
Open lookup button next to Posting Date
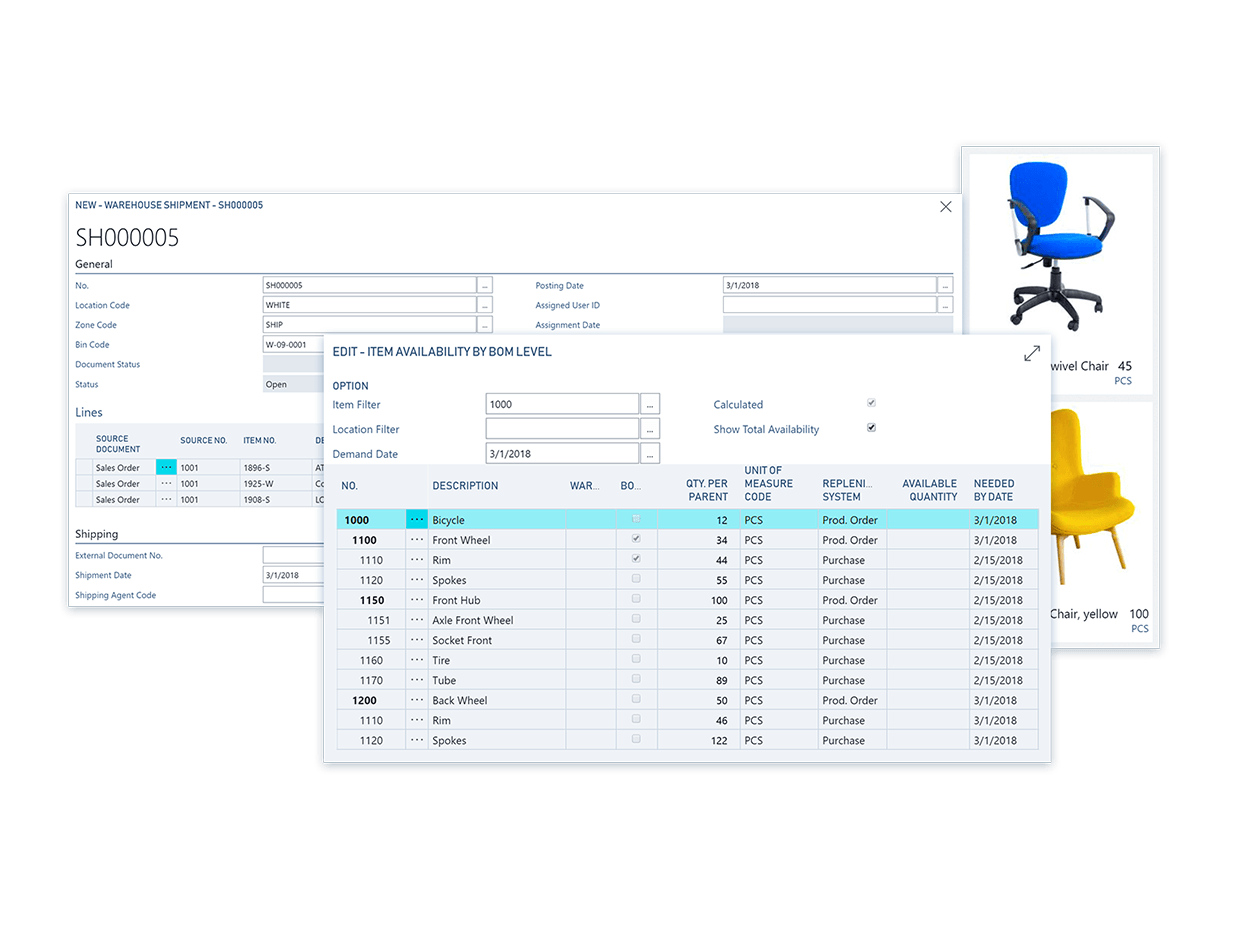[x=945, y=285]
